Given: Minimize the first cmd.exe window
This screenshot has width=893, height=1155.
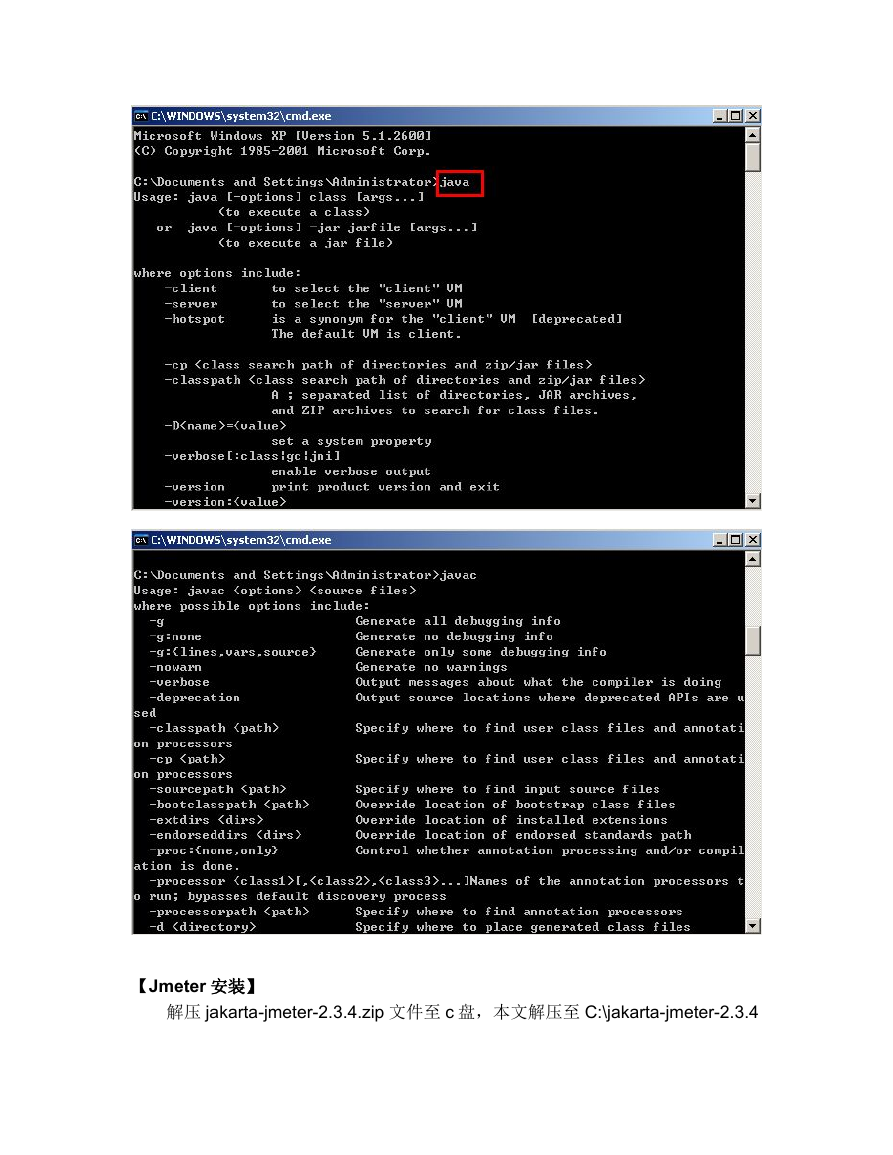Looking at the screenshot, I should [x=720, y=116].
